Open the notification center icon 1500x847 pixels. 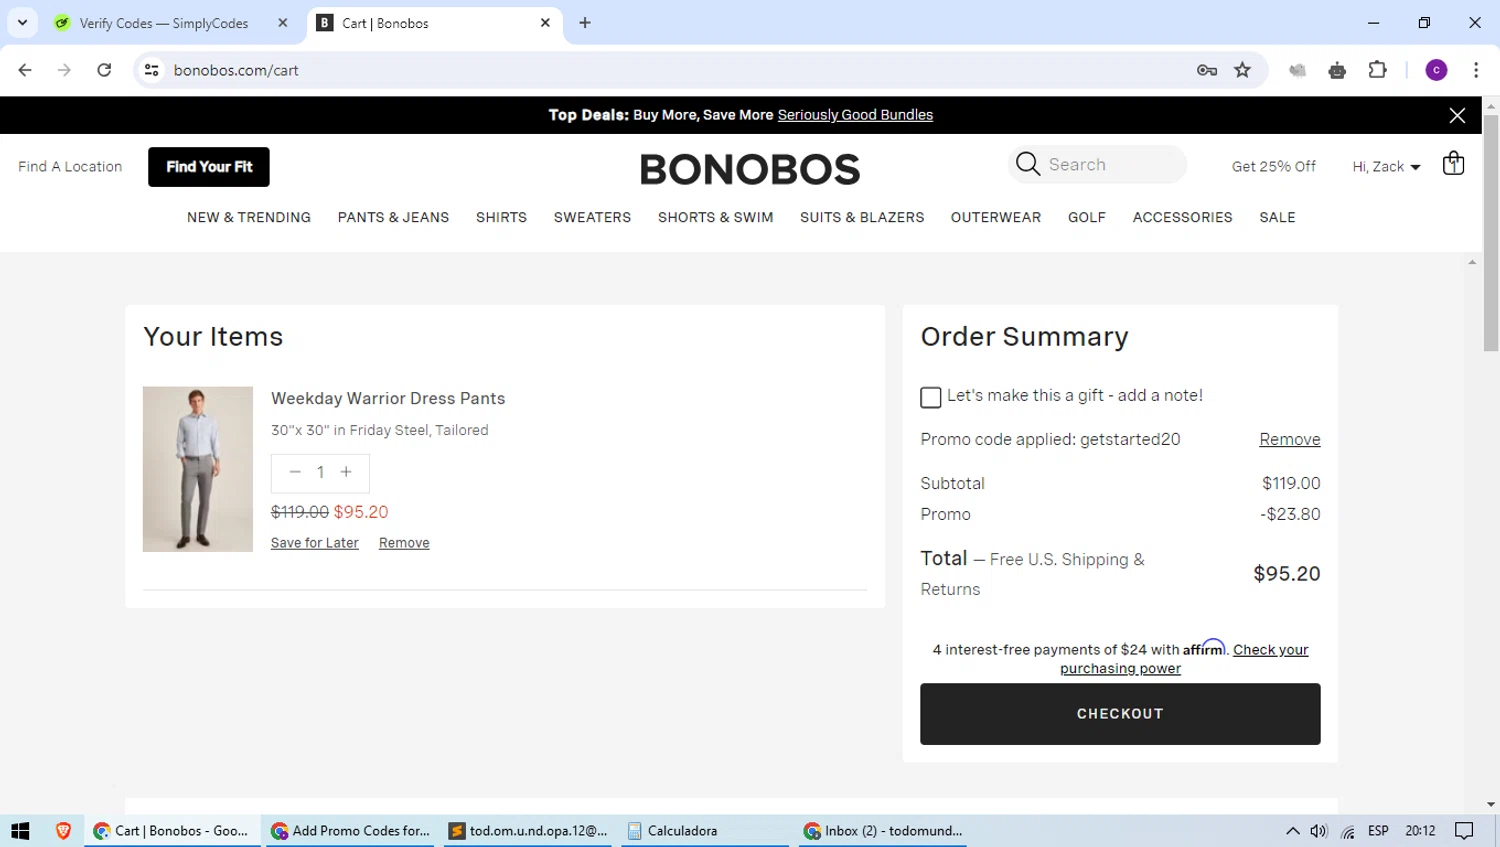pyautogui.click(x=1464, y=831)
